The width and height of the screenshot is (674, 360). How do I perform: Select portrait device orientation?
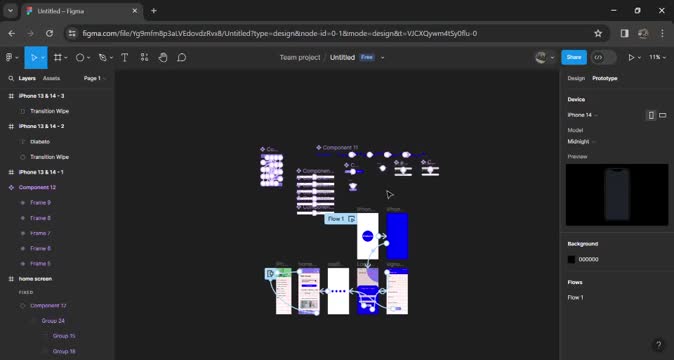[x=651, y=115]
